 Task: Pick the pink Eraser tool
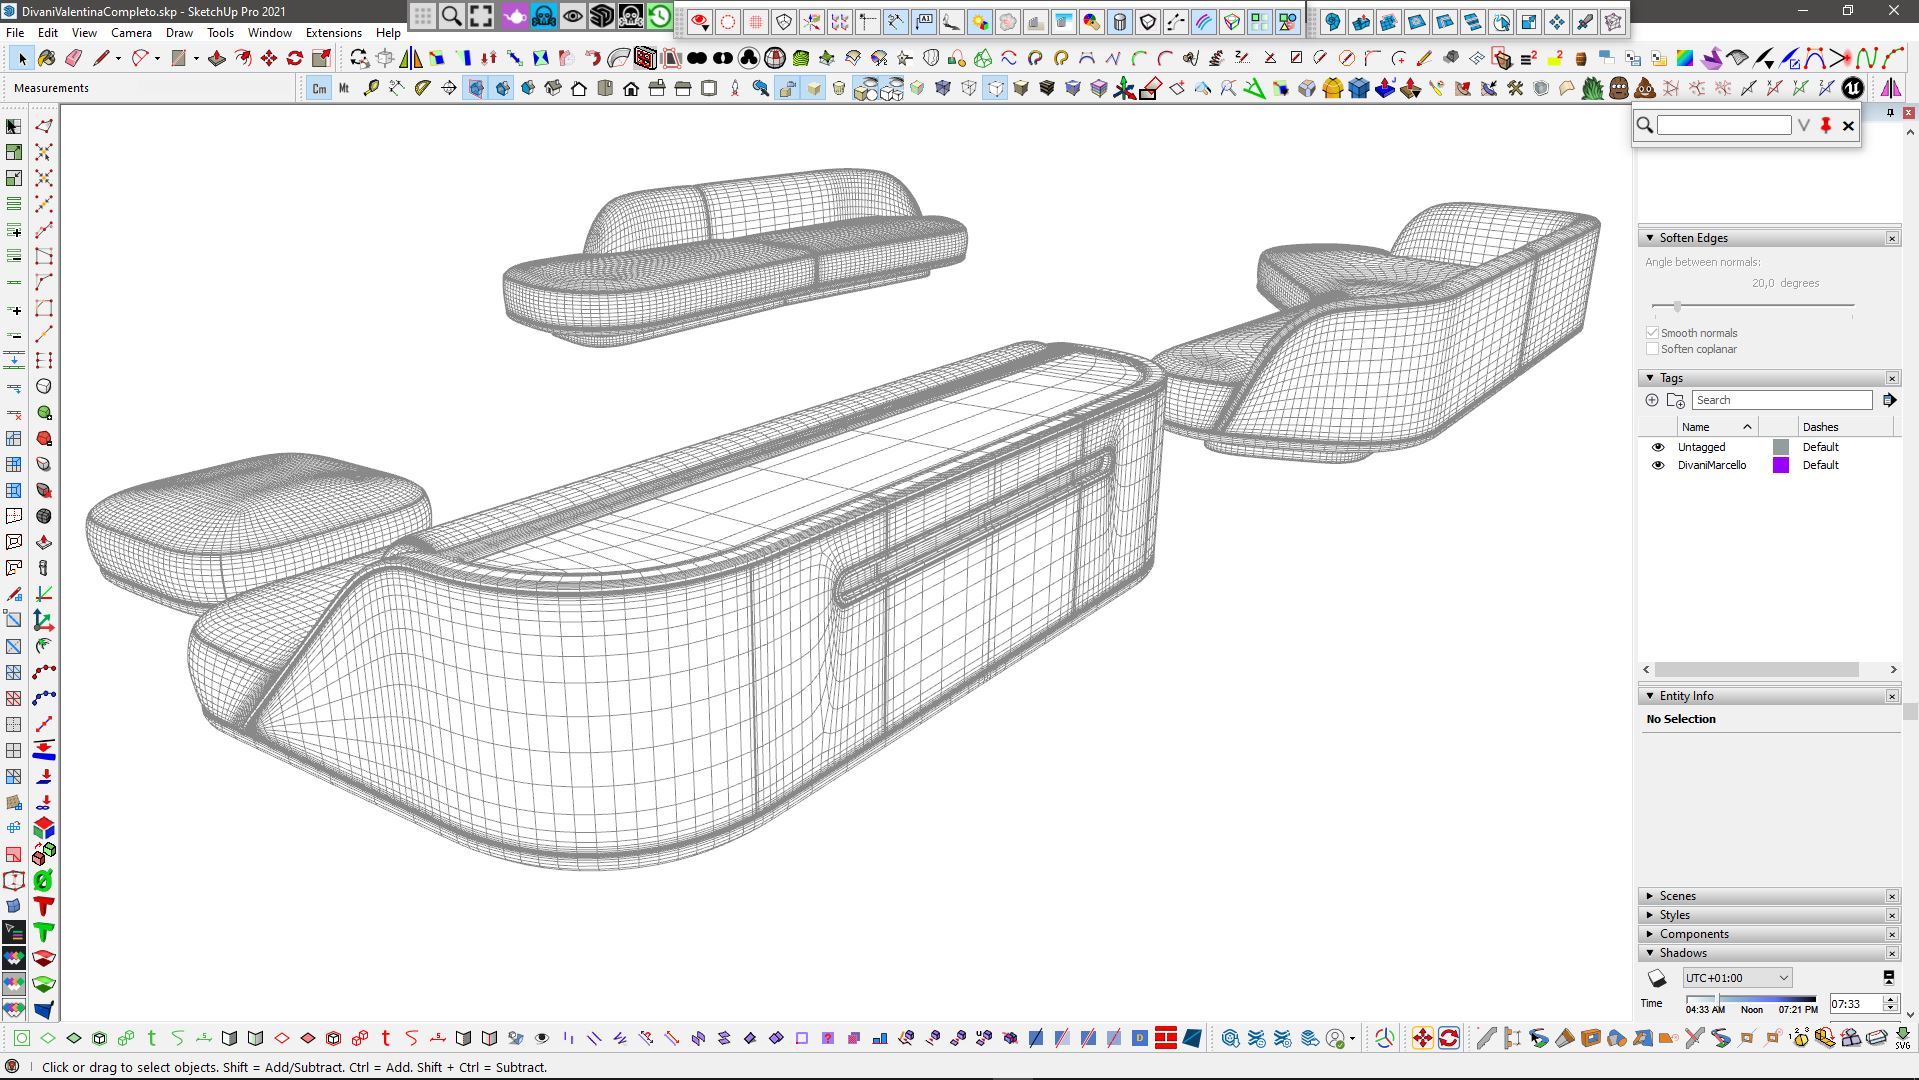73,59
